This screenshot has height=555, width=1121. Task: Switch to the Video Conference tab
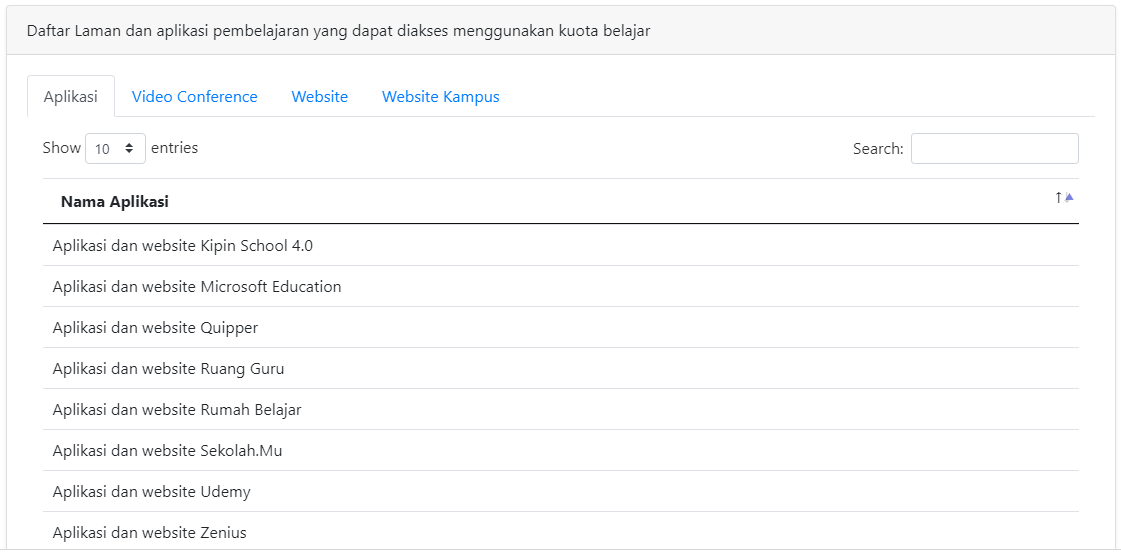point(195,97)
